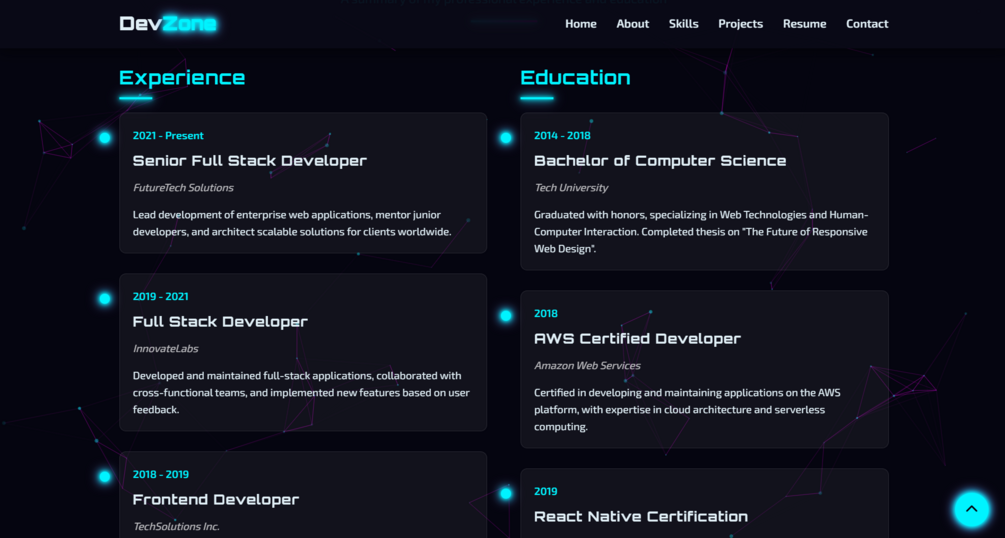1005x538 pixels.
Task: Click the 2014 - 2018 education timeline dot
Action: coord(506,137)
